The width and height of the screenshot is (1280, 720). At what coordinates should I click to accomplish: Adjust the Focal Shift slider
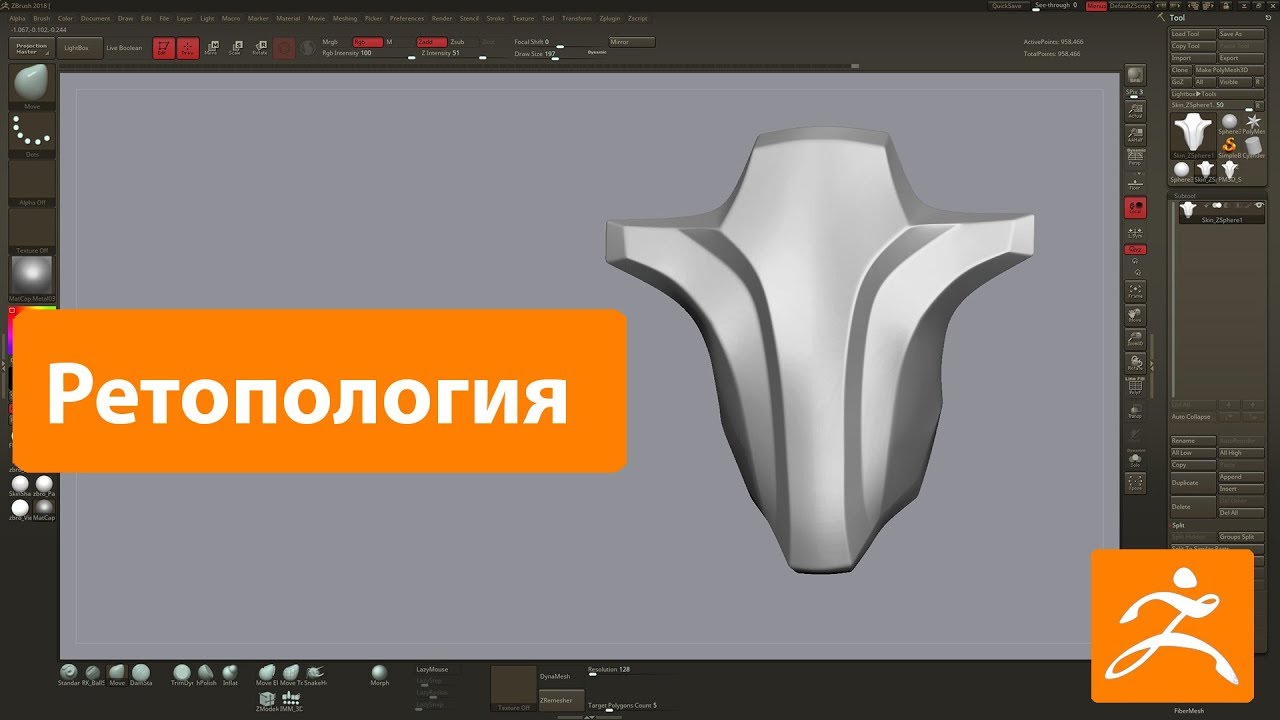pos(559,42)
